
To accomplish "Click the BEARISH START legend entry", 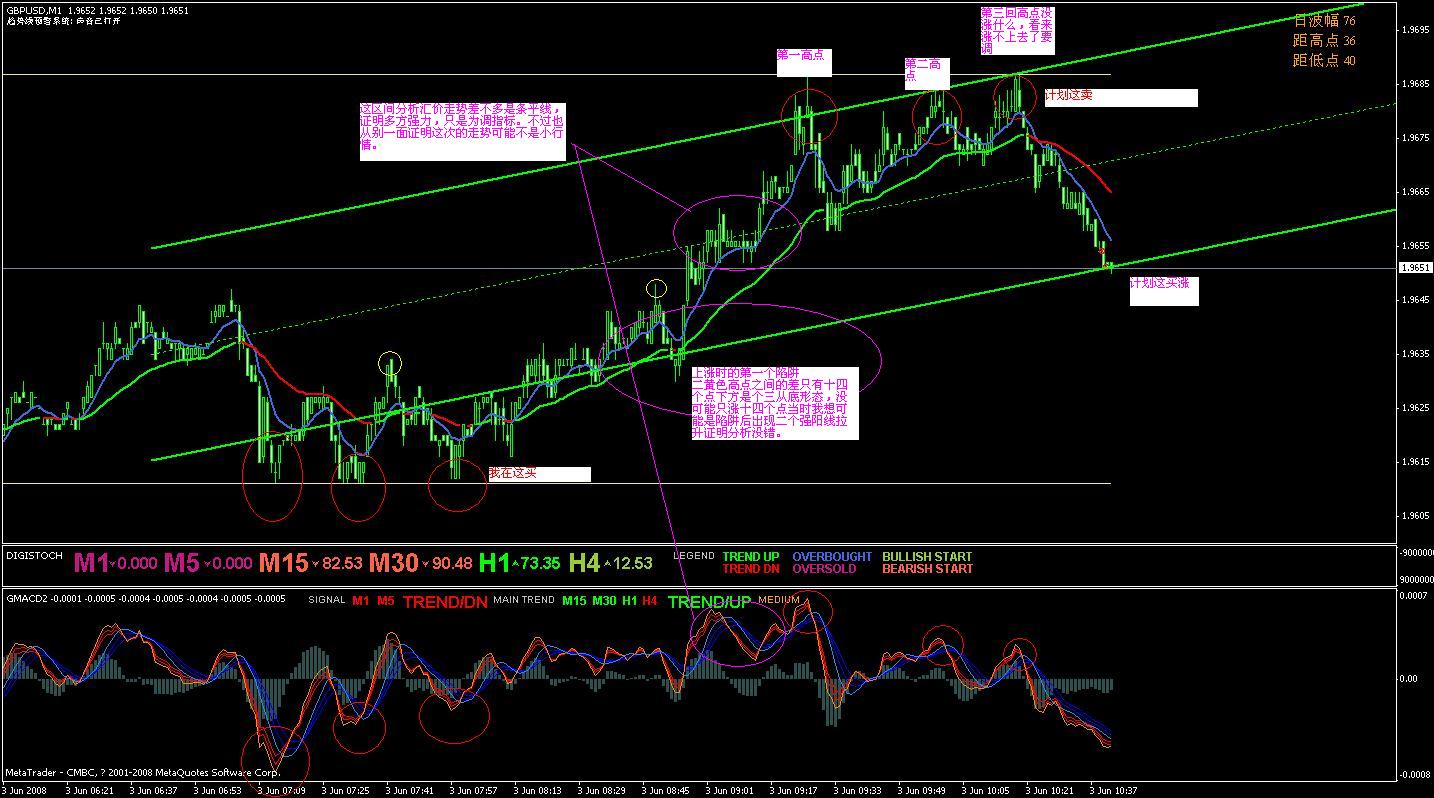I will pyautogui.click(x=927, y=569).
